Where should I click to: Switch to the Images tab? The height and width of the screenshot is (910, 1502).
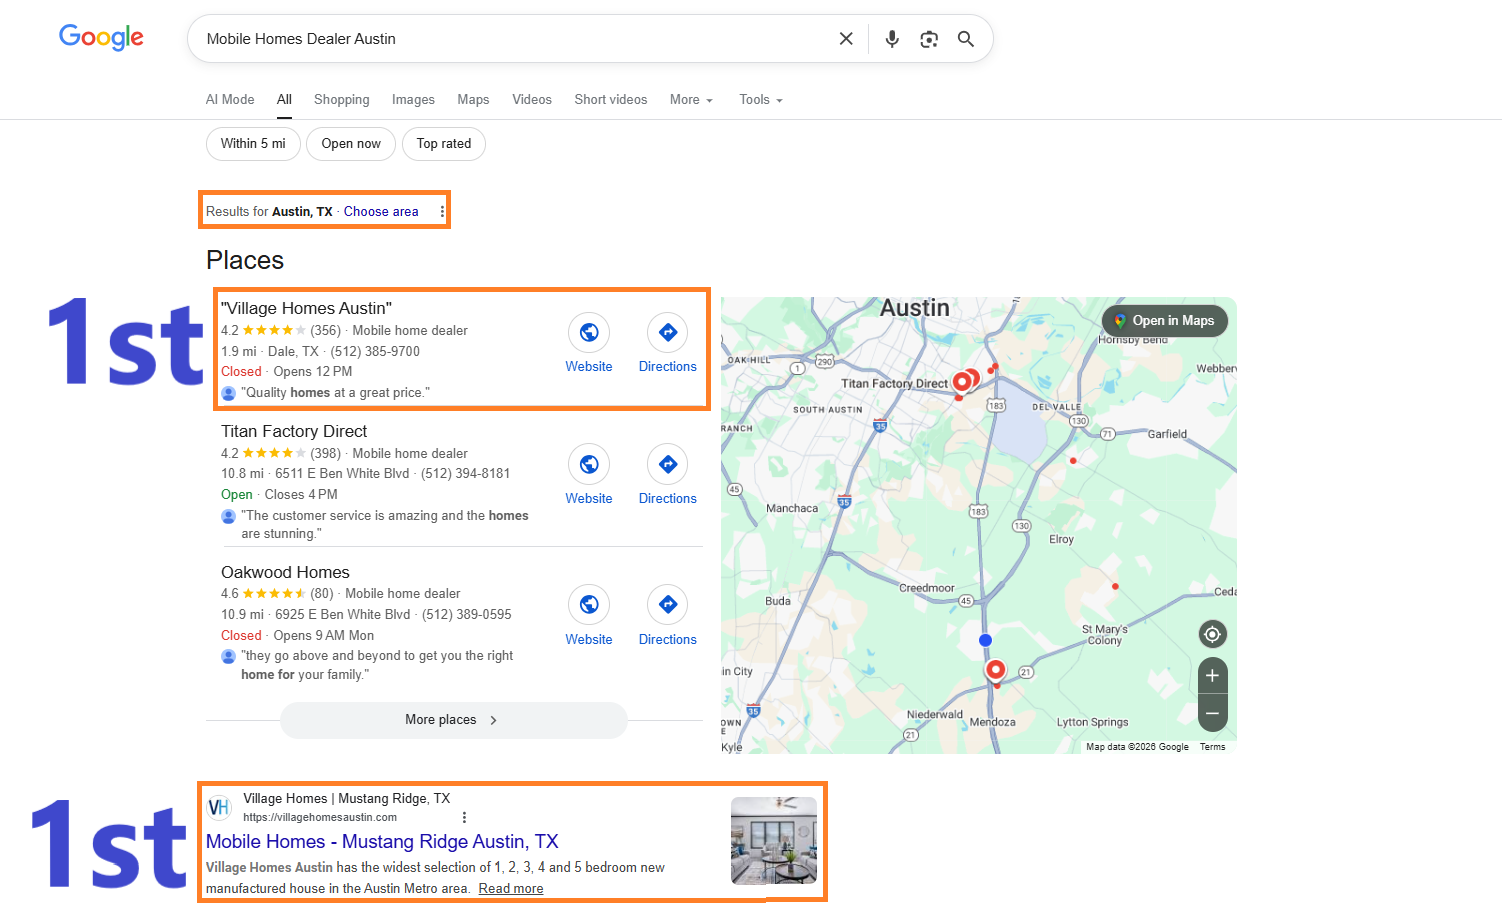(x=413, y=100)
